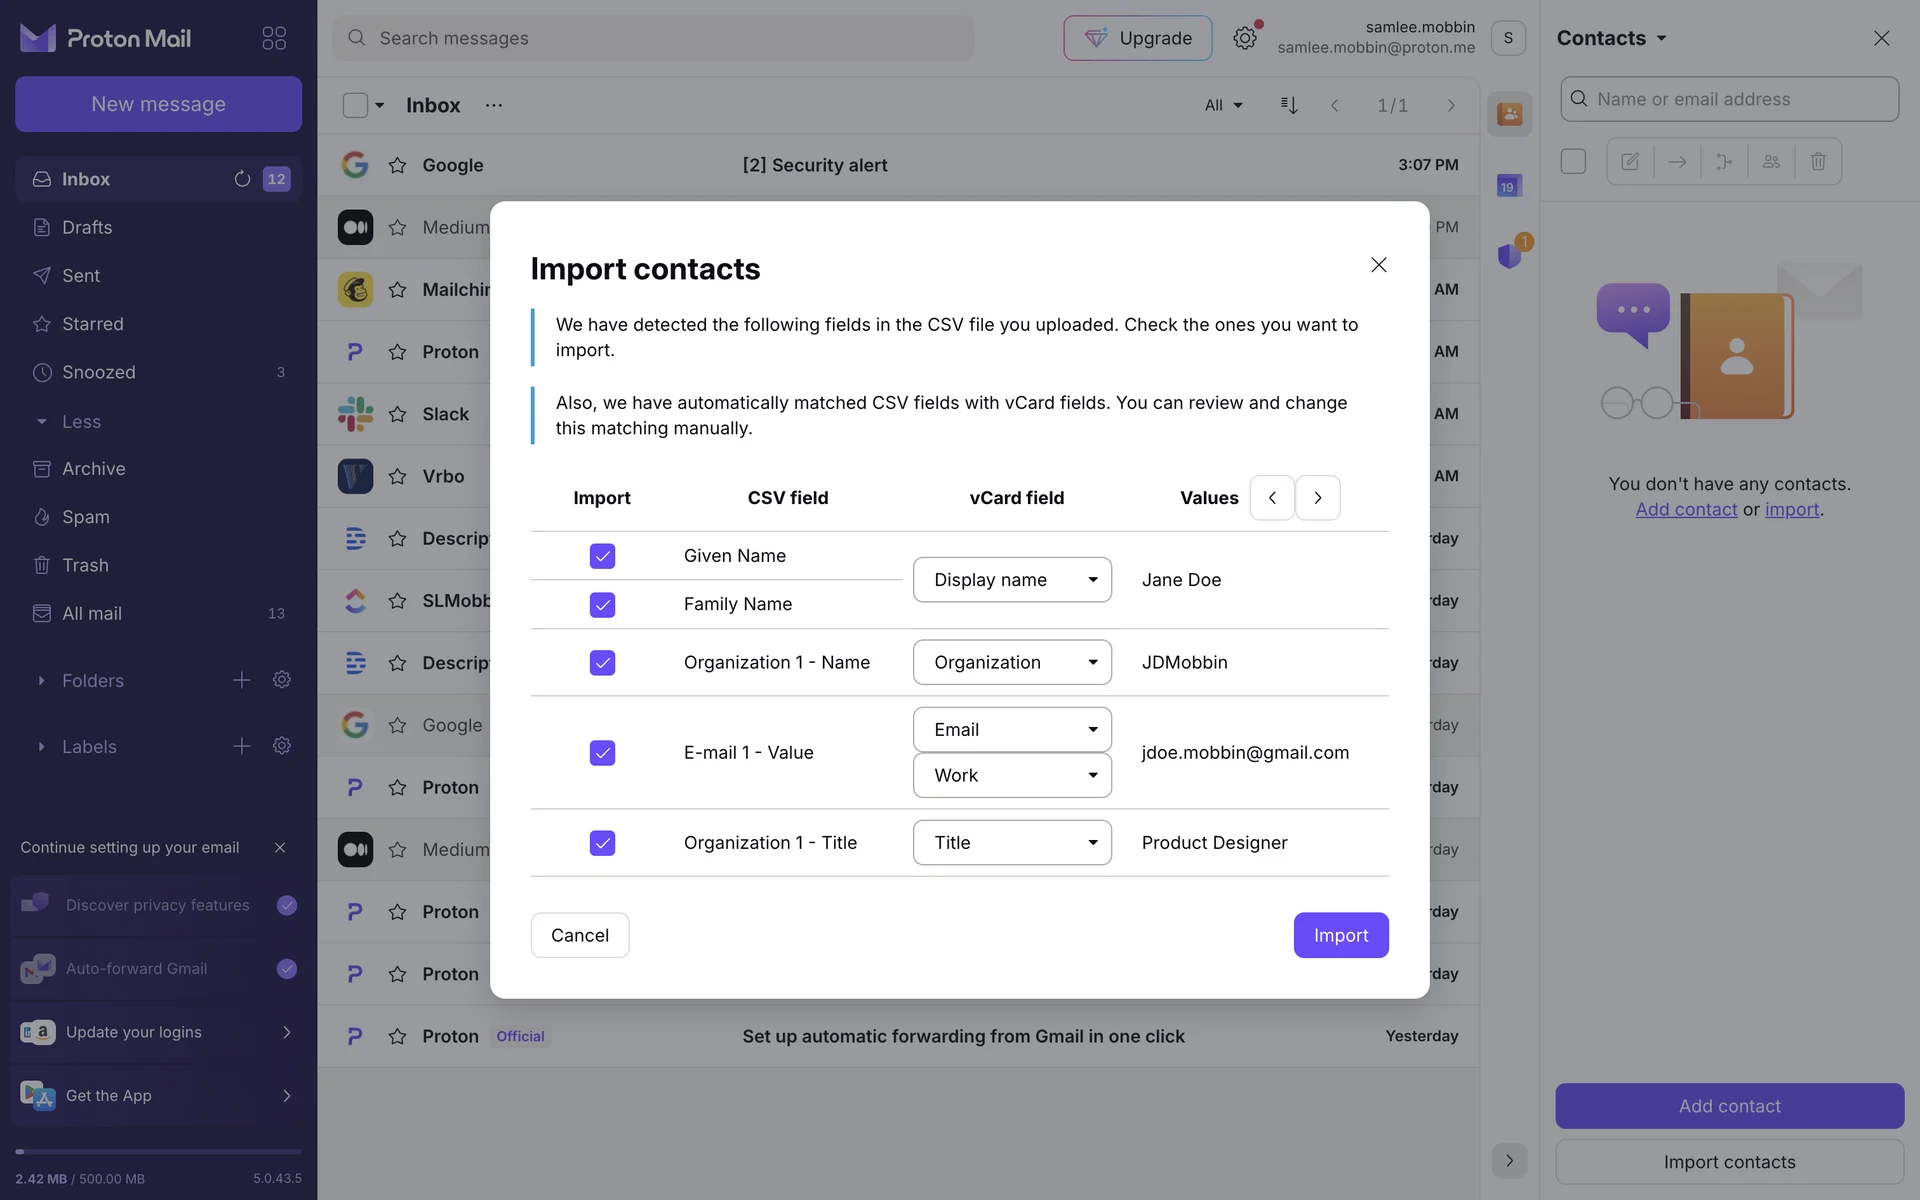This screenshot has height=1200, width=1920.
Task: Click the Proton VPN shield icon
Action: pos(1509,256)
